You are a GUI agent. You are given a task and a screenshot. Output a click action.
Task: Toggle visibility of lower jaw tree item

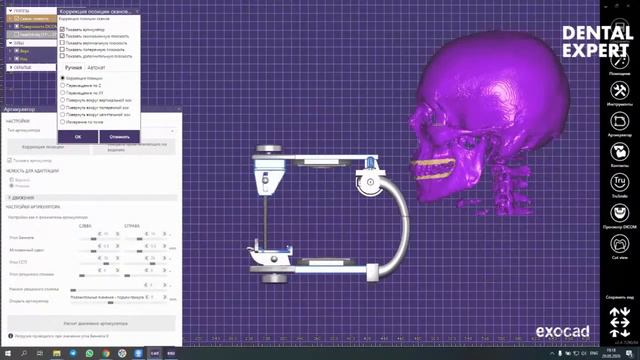click(x=17, y=59)
